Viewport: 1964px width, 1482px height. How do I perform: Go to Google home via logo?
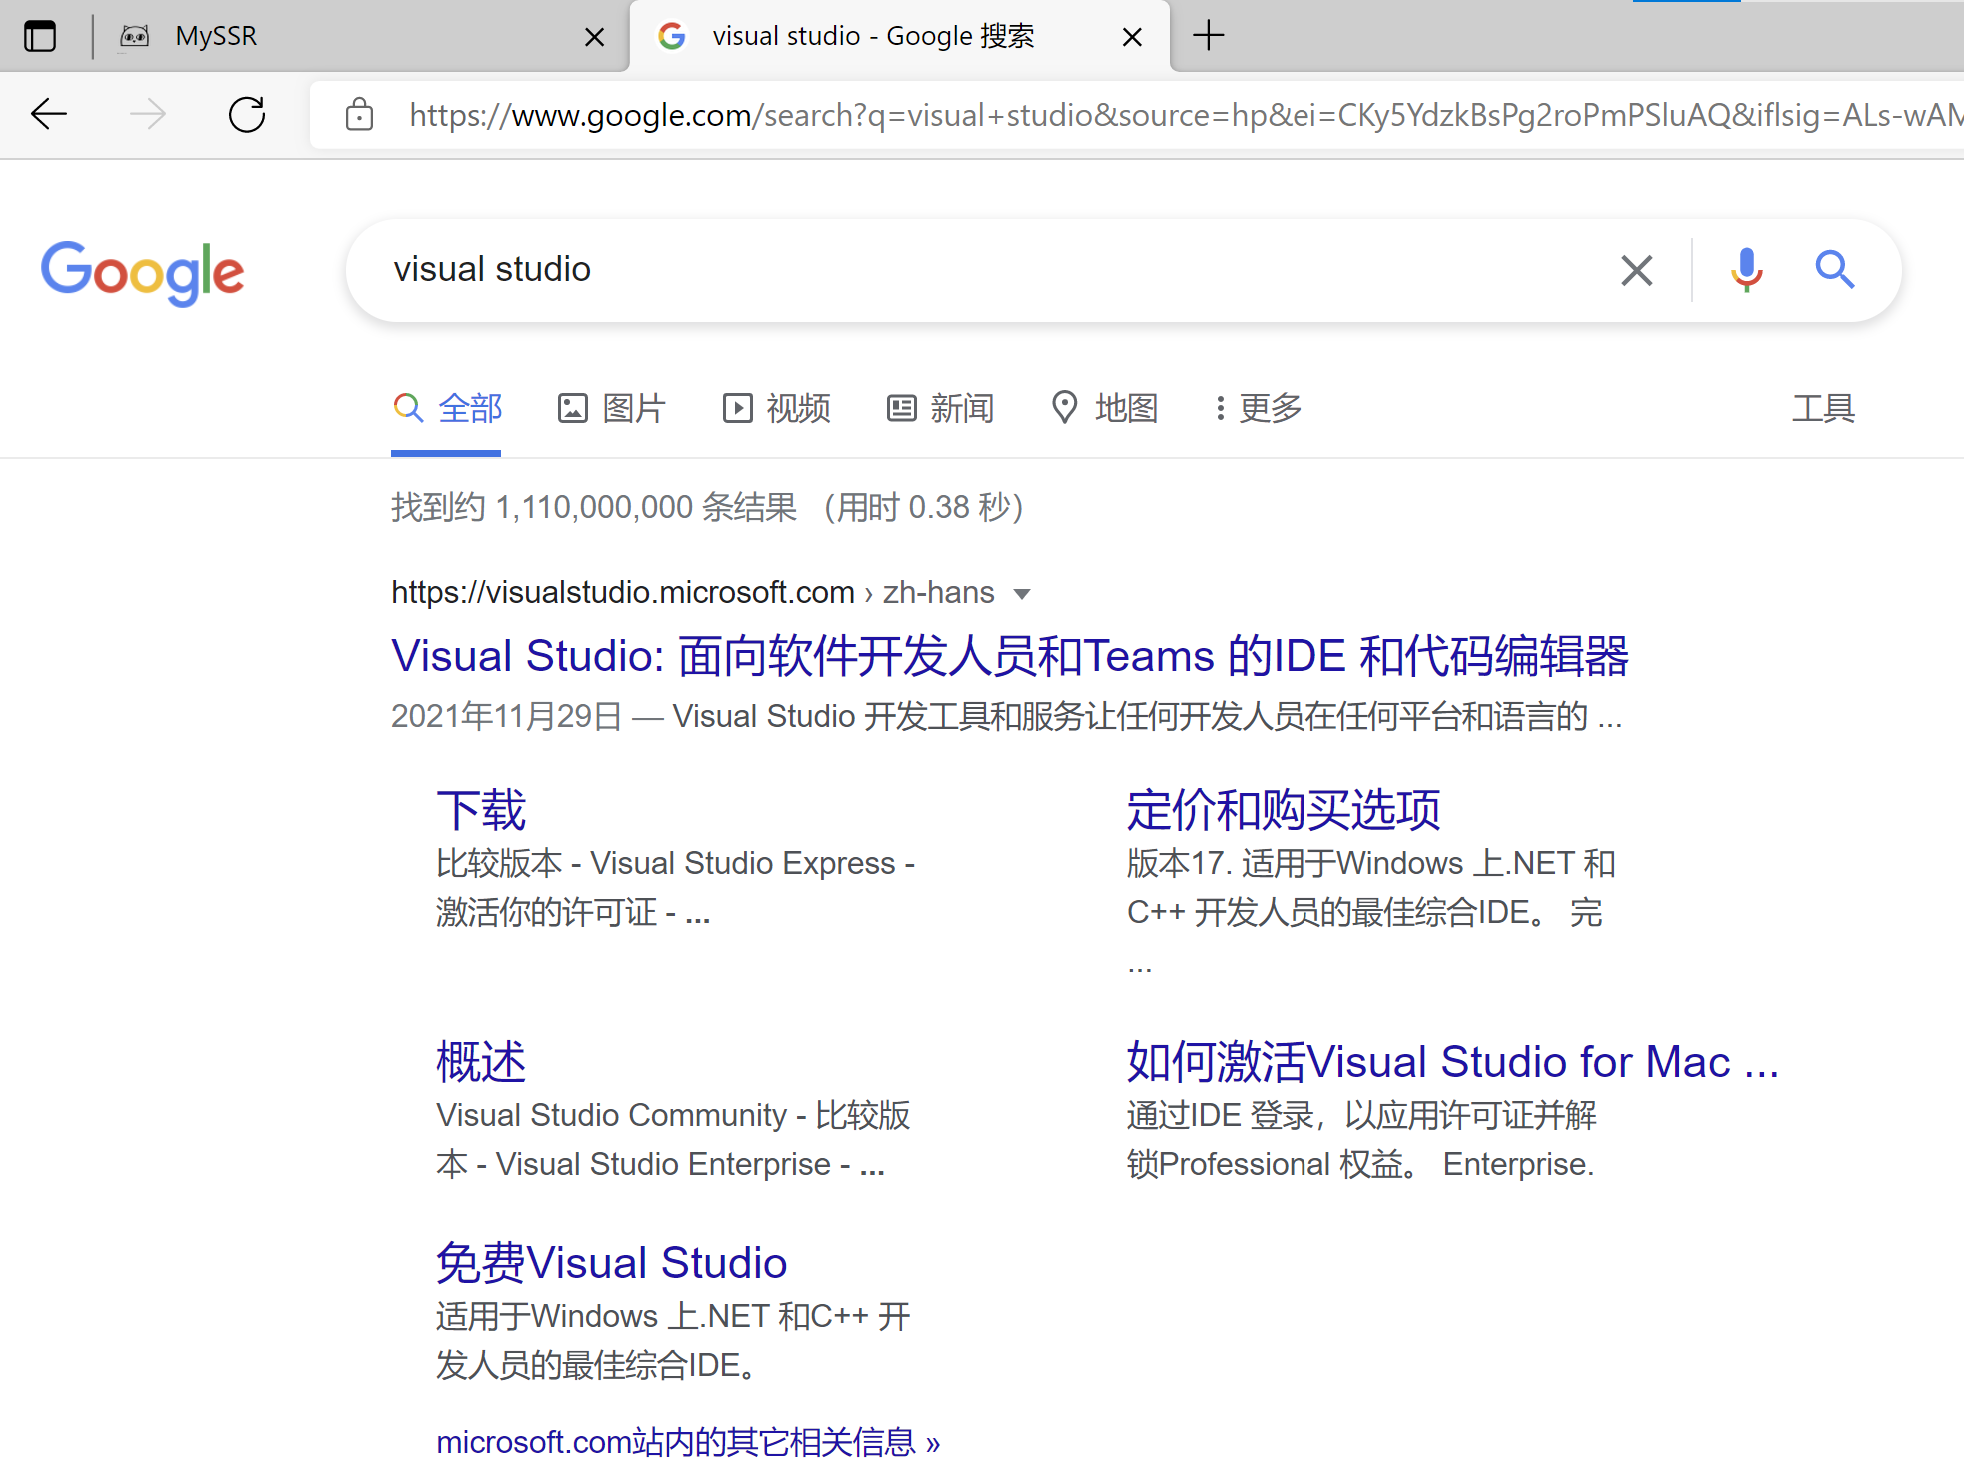[142, 272]
